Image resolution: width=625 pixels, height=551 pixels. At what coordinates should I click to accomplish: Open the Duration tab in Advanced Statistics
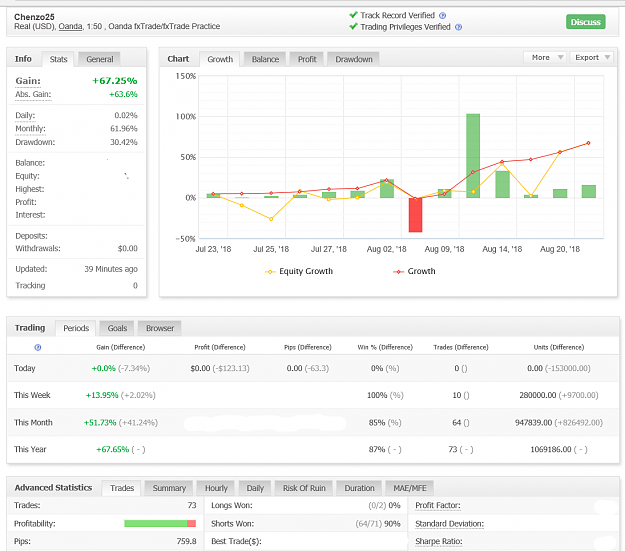point(359,488)
